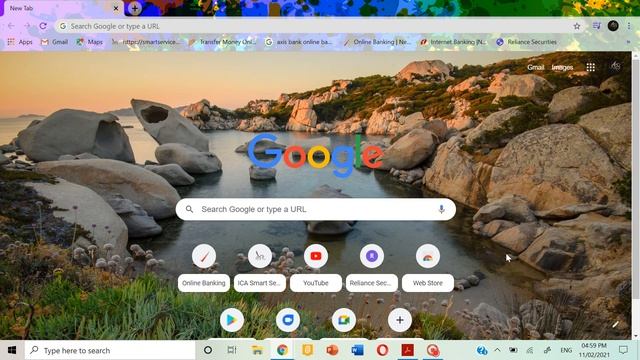
Task: Go forward with the forward arrow
Action: pos(27,26)
